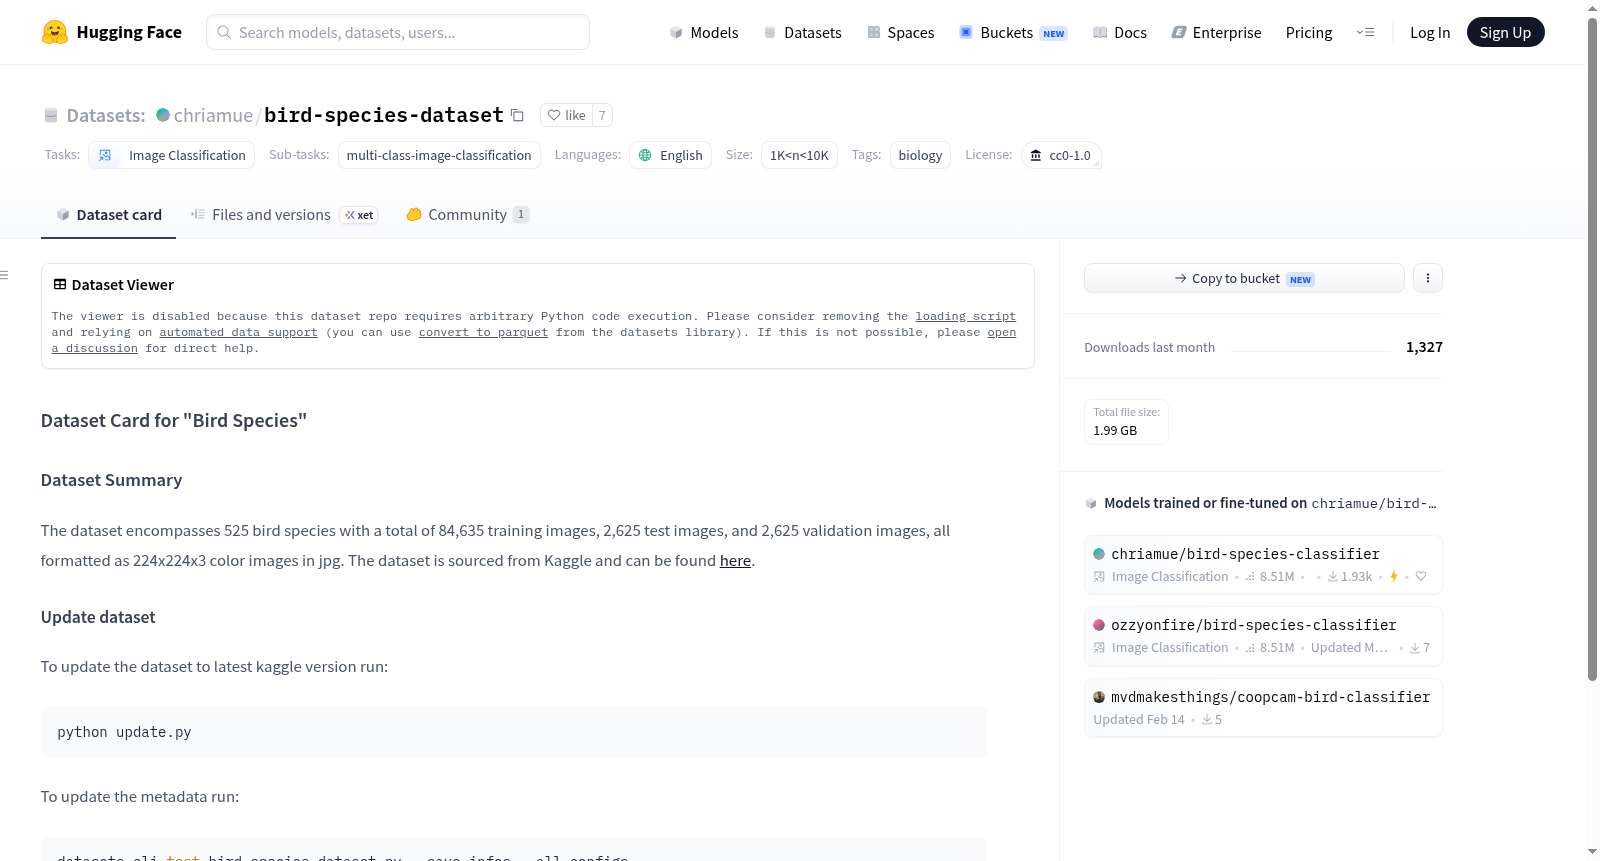
Task: Open the "open a discussion" link
Action: tap(1001, 332)
